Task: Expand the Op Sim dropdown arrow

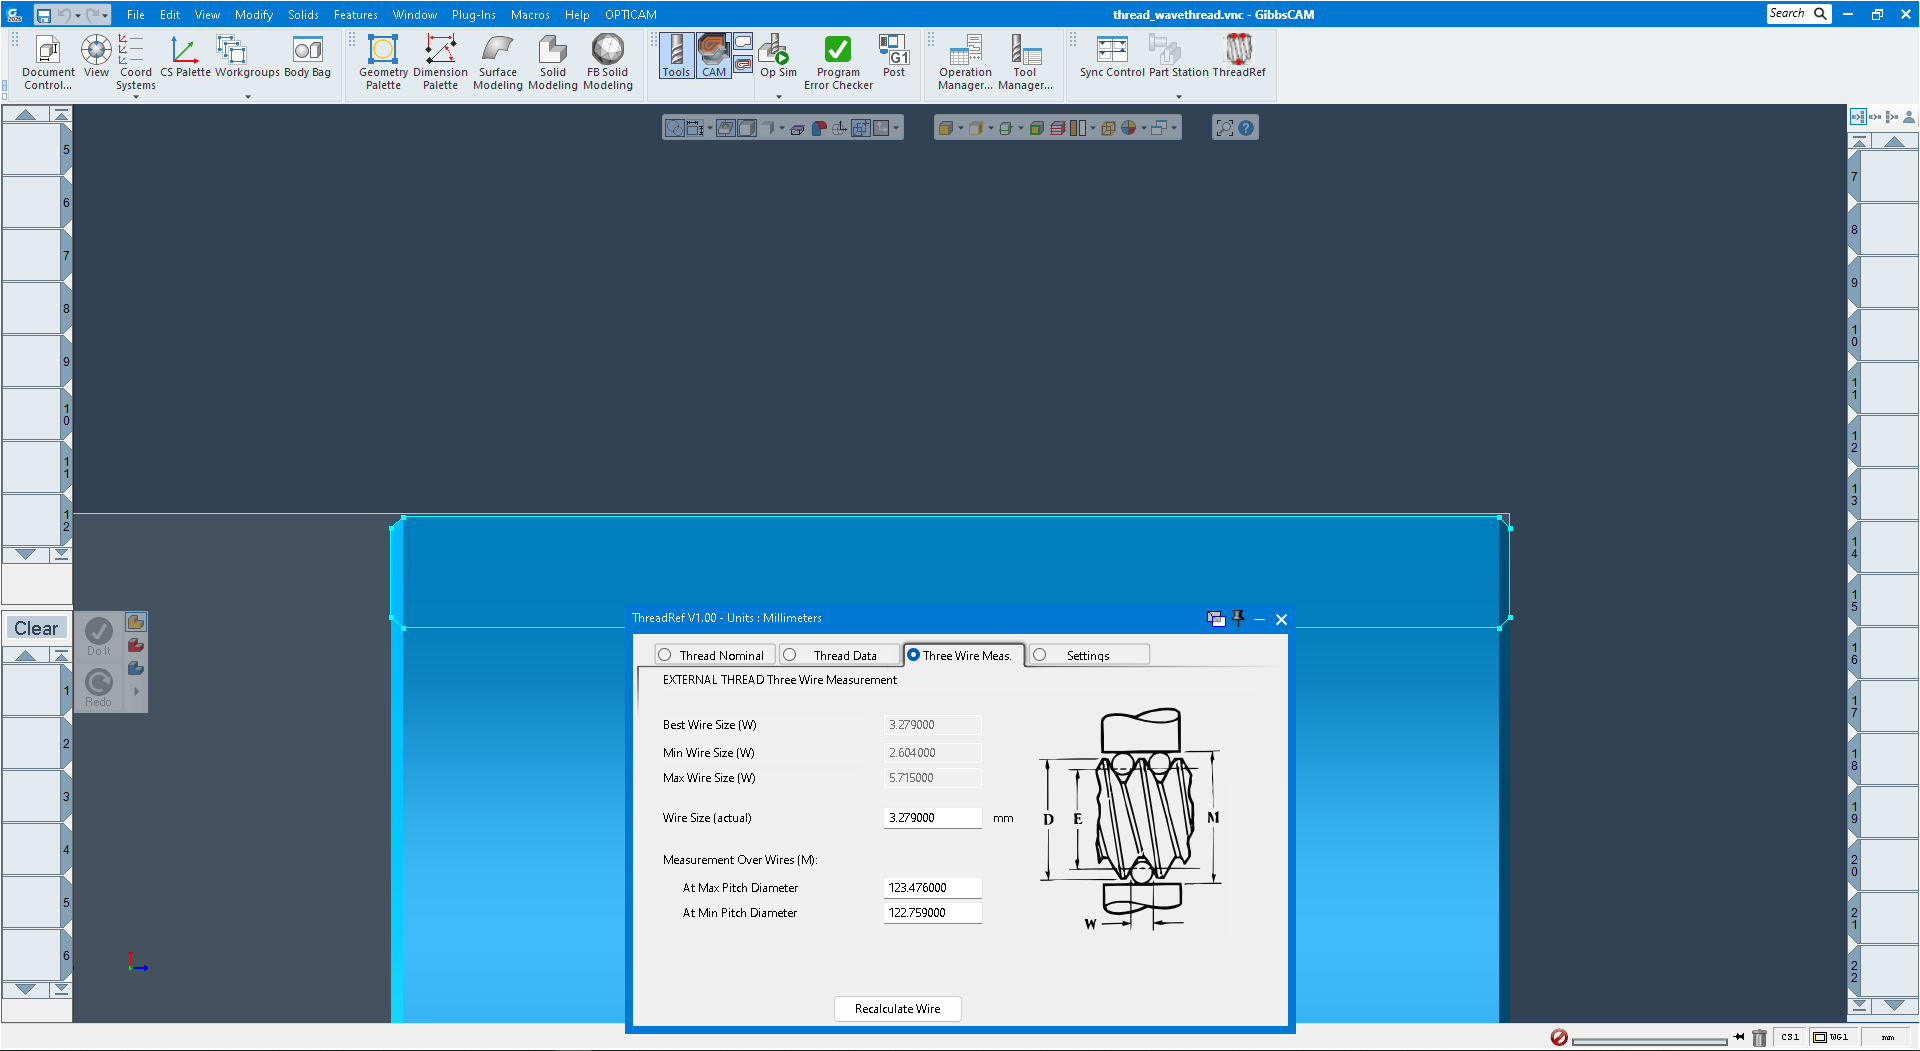Action: pyautogui.click(x=777, y=97)
